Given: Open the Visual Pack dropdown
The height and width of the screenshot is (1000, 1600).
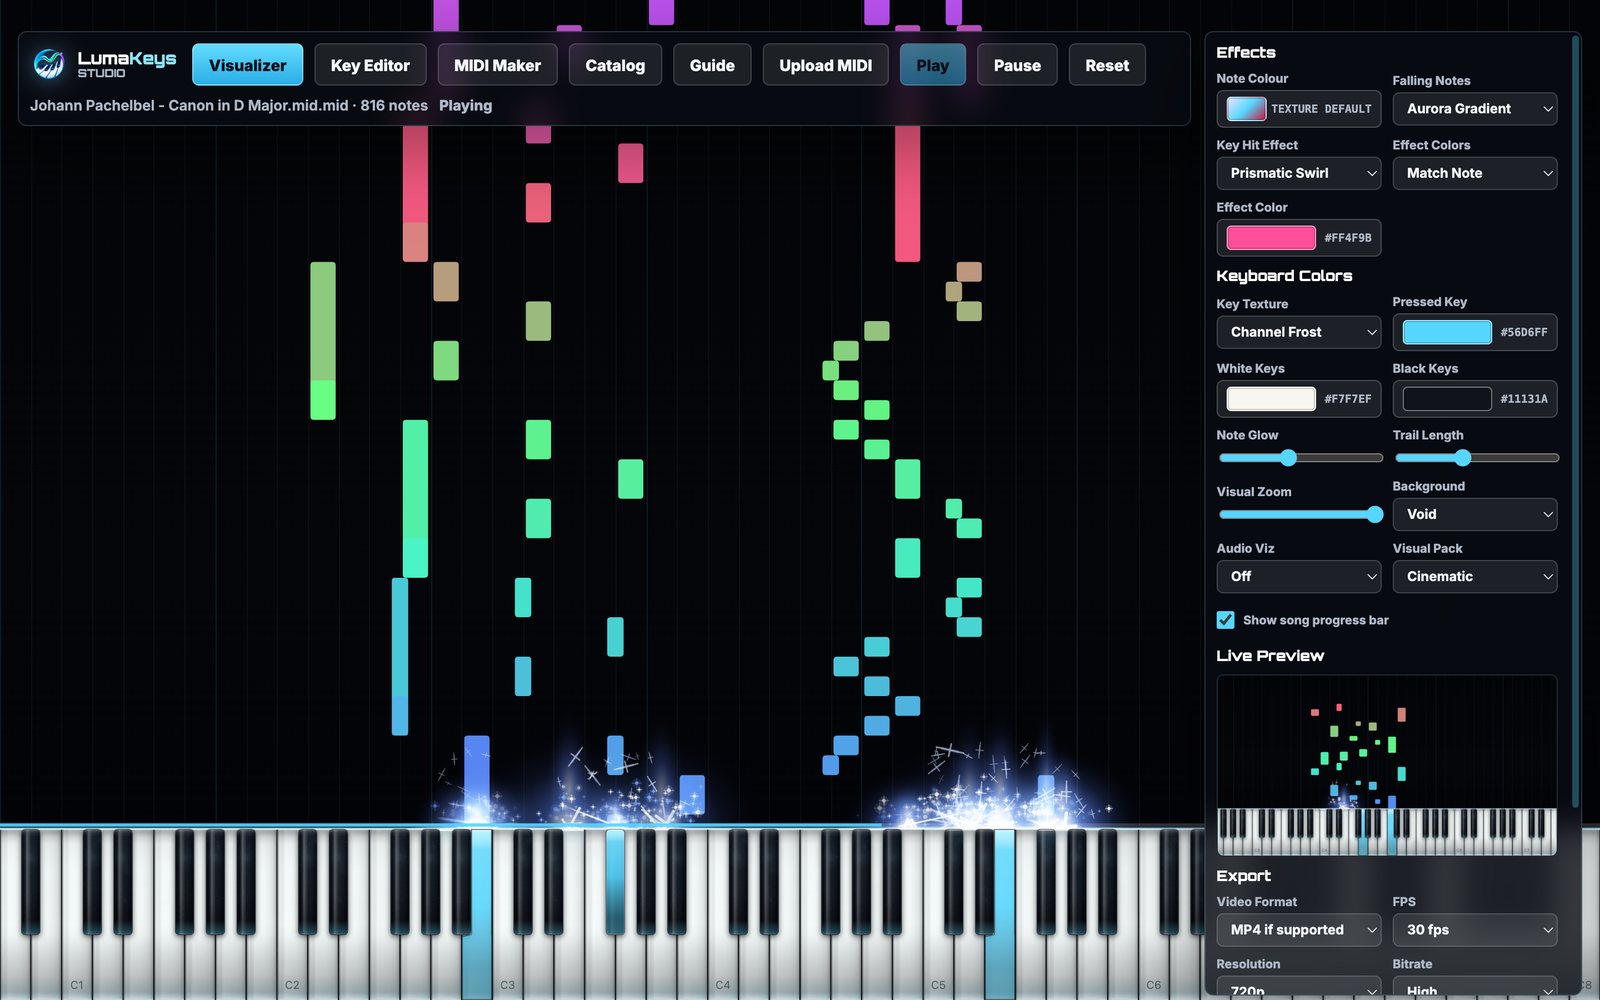Looking at the screenshot, I should click(x=1475, y=576).
